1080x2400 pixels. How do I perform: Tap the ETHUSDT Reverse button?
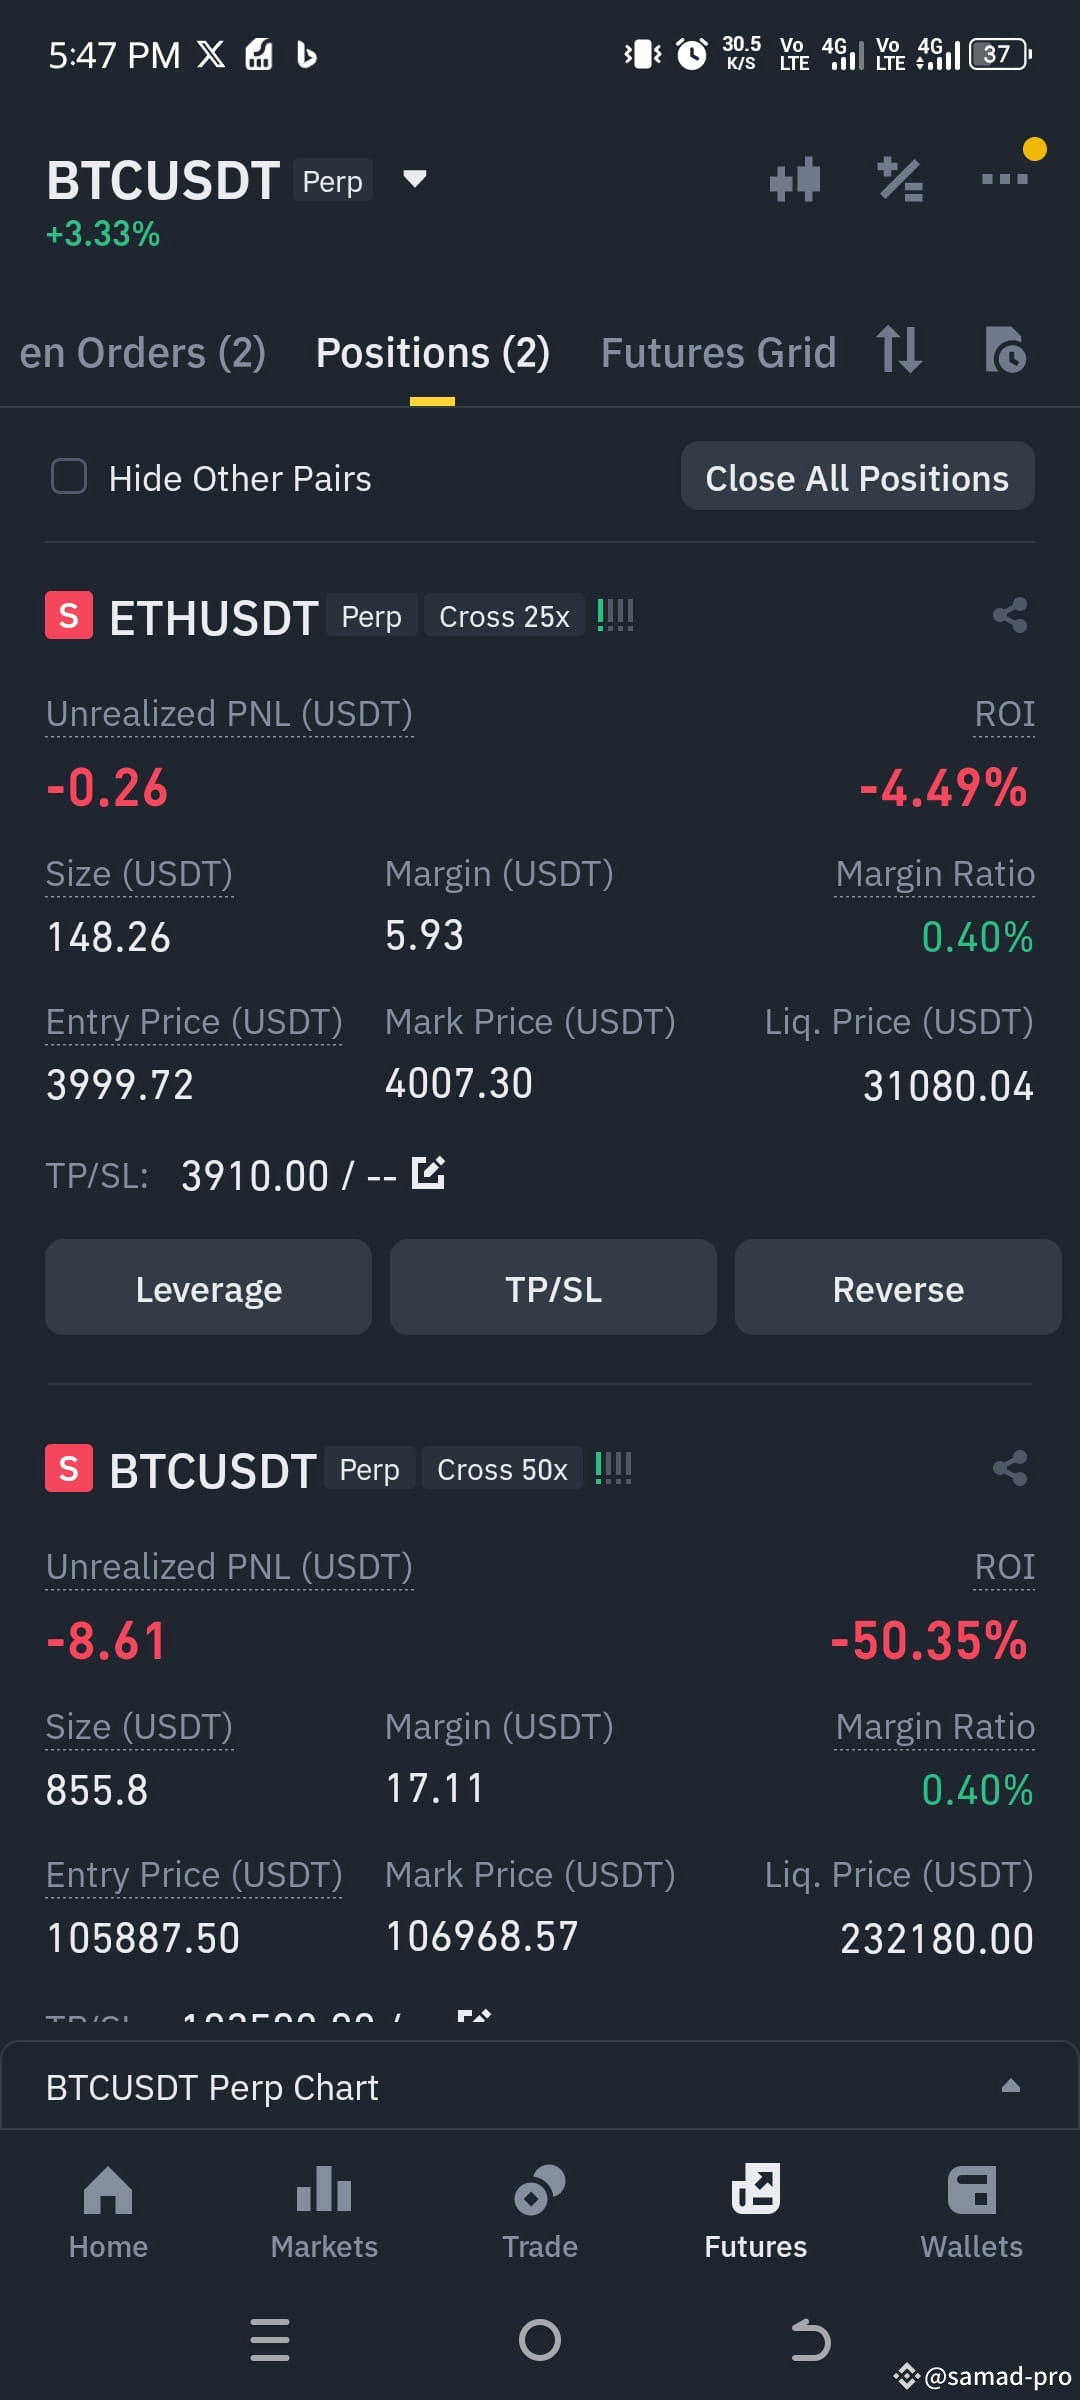pyautogui.click(x=898, y=1288)
